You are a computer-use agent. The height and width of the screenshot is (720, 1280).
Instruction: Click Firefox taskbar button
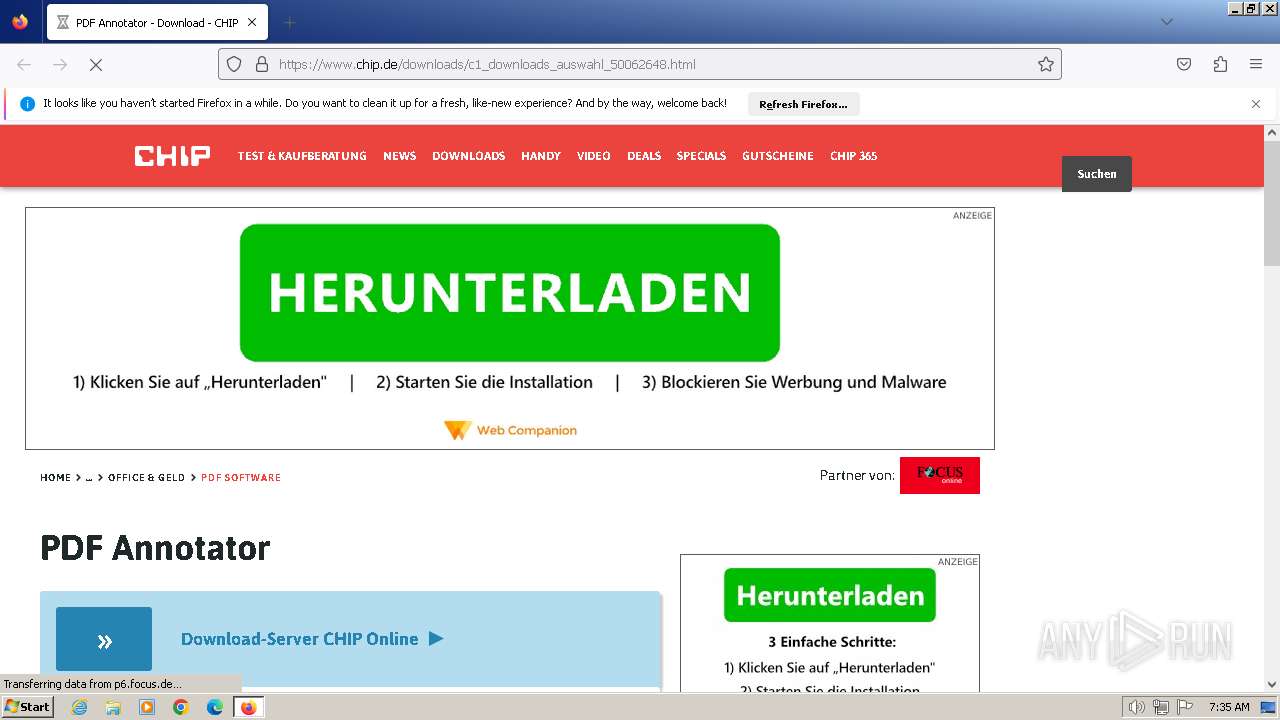248,707
